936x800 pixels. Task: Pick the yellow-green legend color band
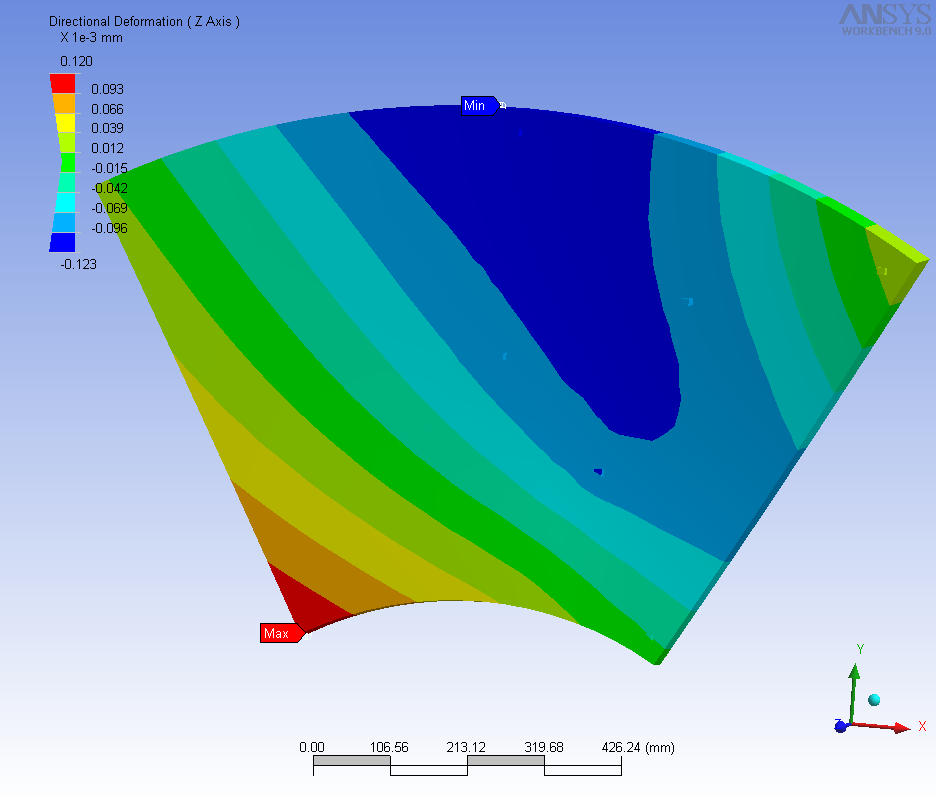click(x=66, y=143)
